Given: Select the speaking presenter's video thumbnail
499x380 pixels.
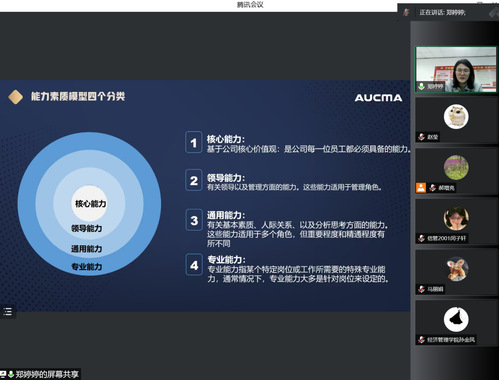Looking at the screenshot, I should 456,69.
